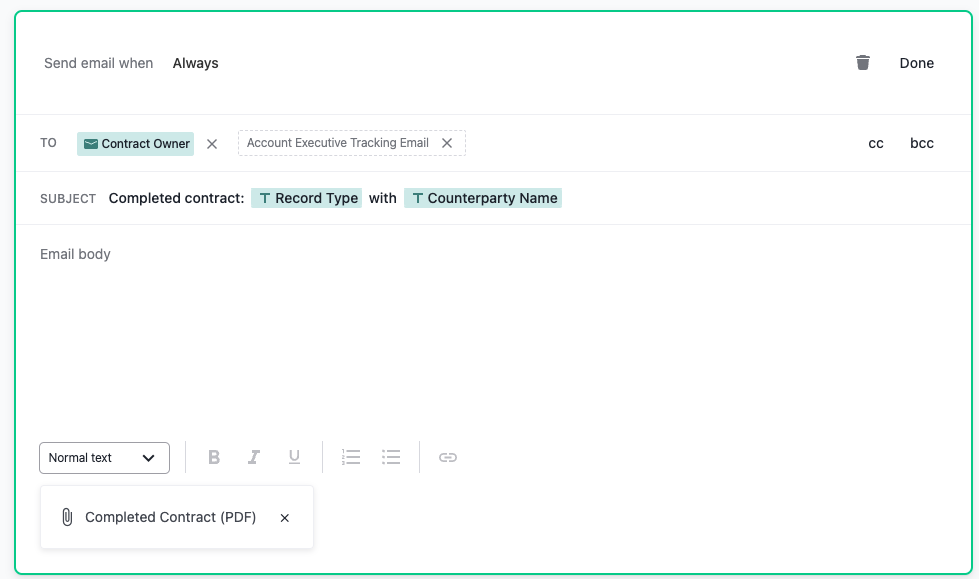
Task: Click Done to save the email
Action: coord(916,62)
